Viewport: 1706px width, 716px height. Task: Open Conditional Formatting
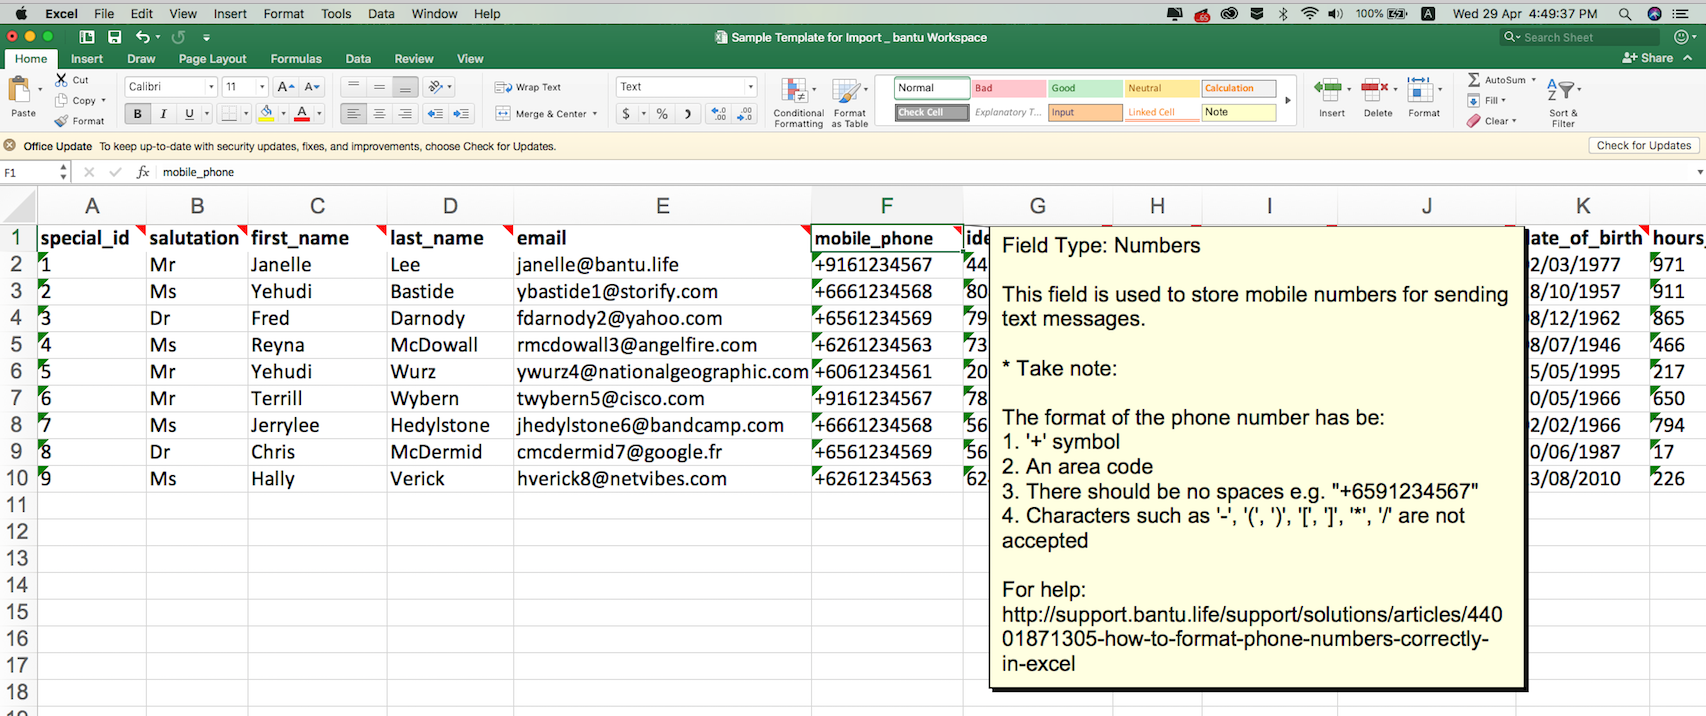click(798, 102)
